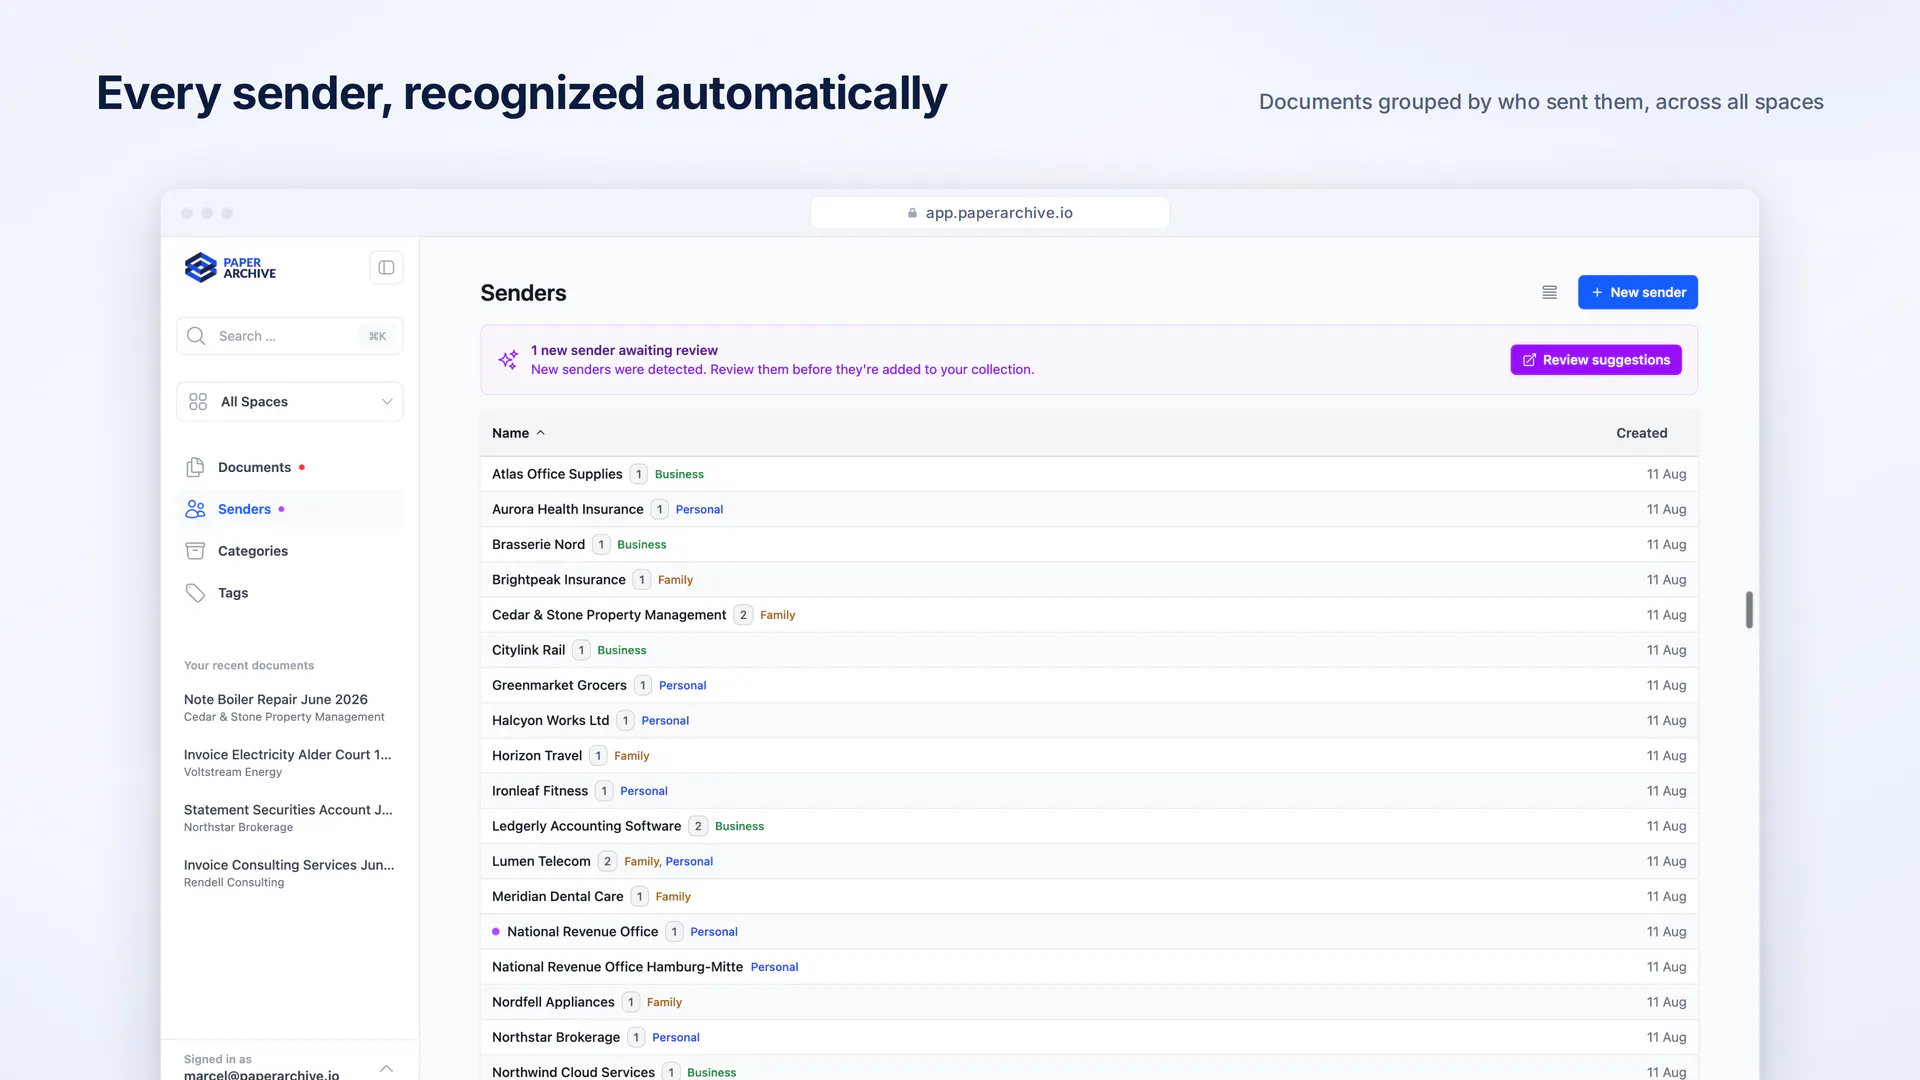Click the Personal tag on Lumen Telecom
This screenshot has height=1080, width=1920.
(689, 861)
